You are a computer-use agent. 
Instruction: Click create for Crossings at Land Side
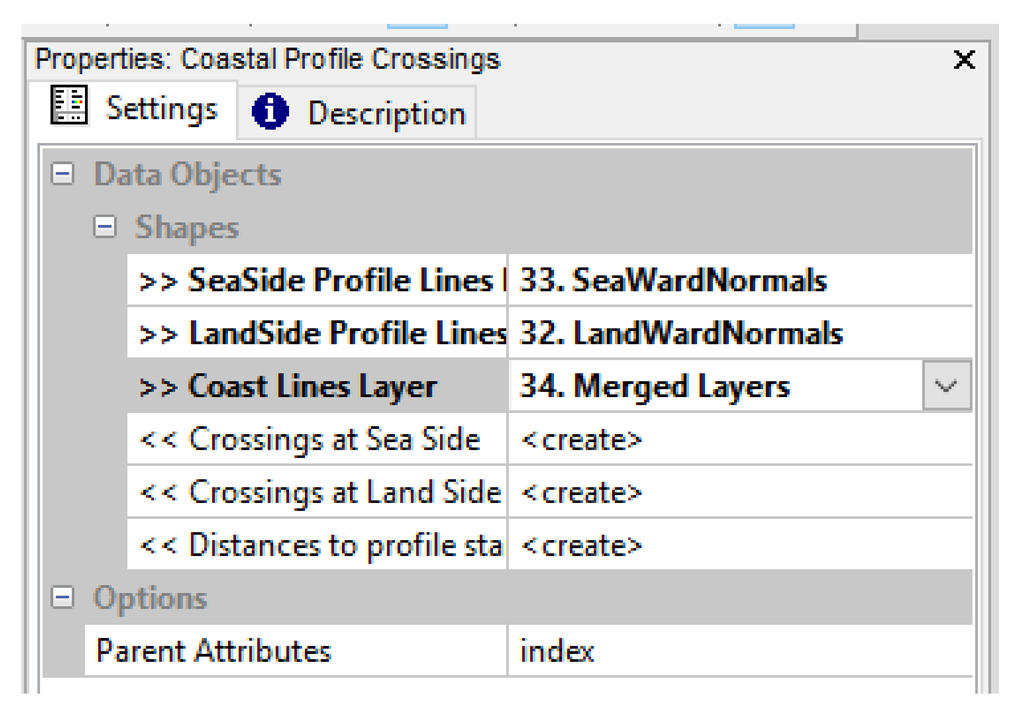[x=581, y=493]
